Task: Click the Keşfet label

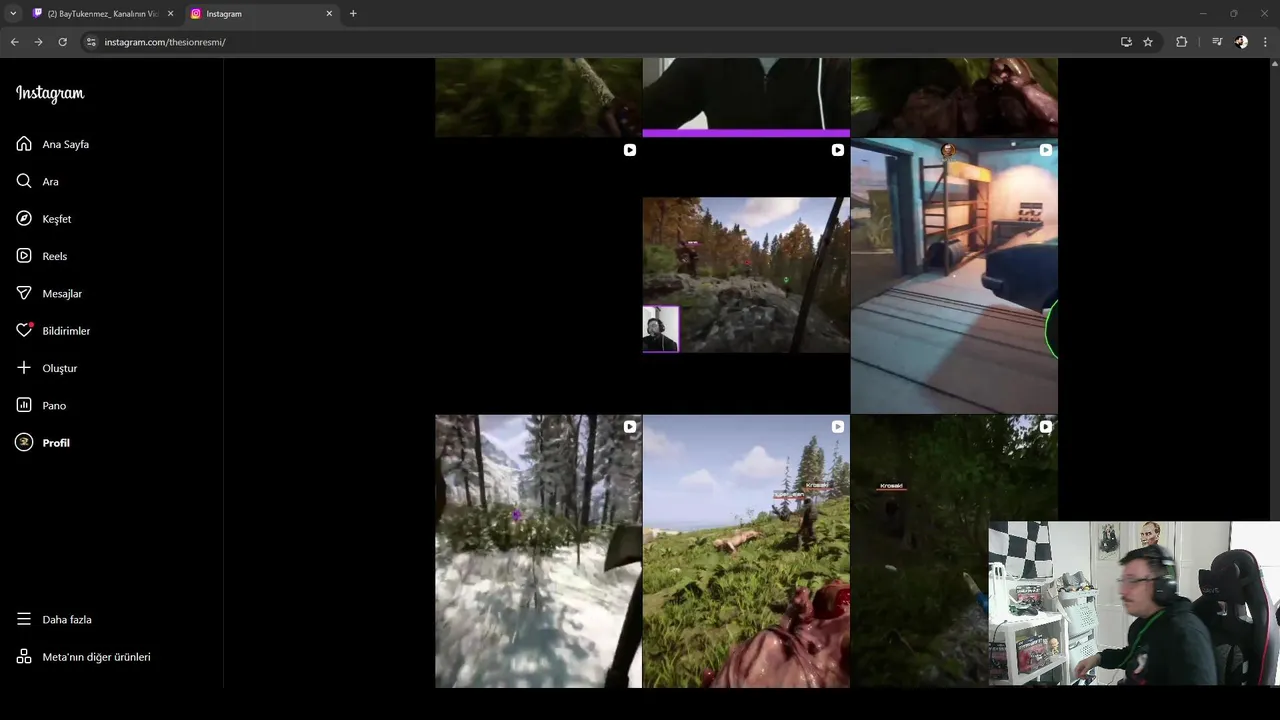Action: point(57,219)
